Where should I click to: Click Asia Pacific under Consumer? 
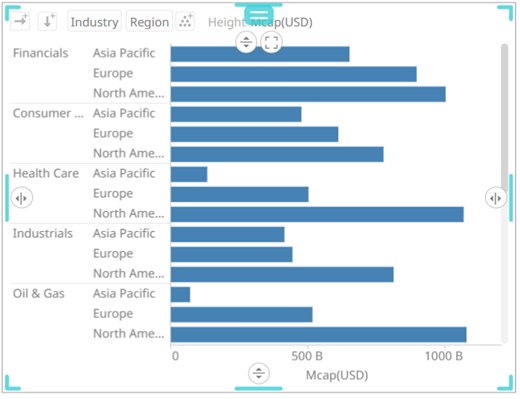(124, 113)
